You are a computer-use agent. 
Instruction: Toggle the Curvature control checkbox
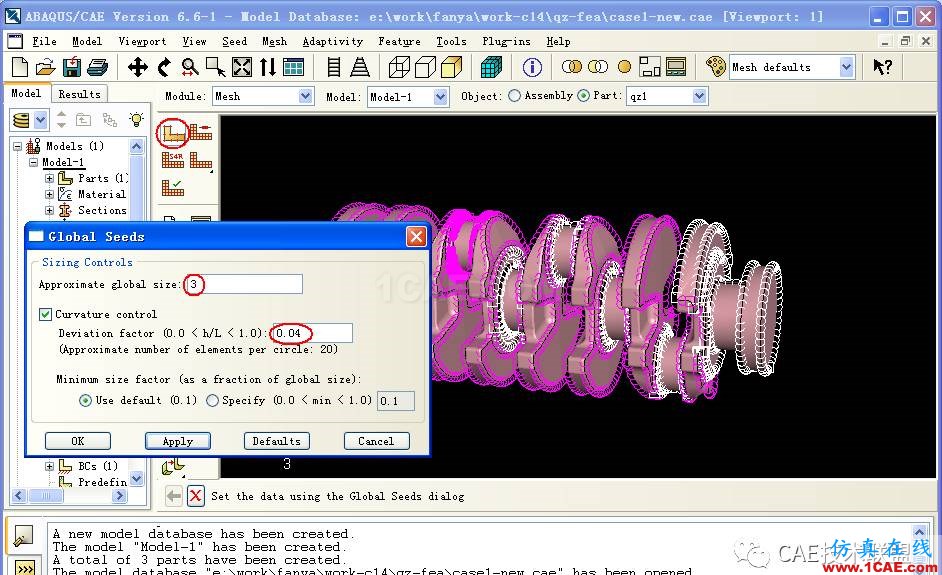pyautogui.click(x=46, y=314)
